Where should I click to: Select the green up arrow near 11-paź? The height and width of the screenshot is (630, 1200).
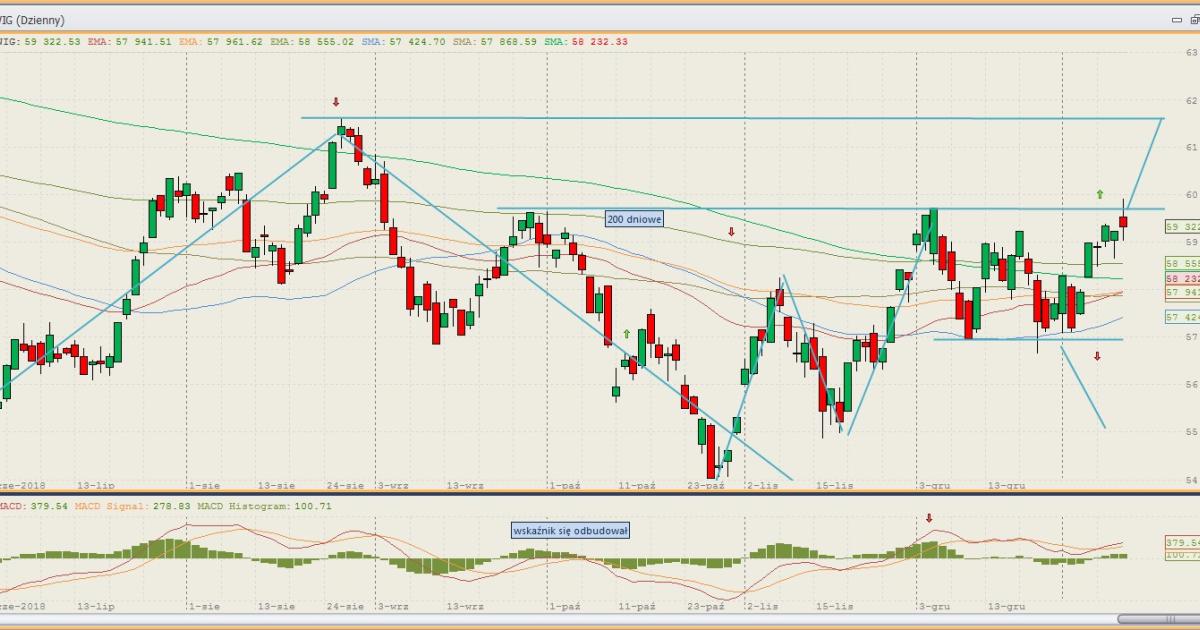[x=627, y=333]
